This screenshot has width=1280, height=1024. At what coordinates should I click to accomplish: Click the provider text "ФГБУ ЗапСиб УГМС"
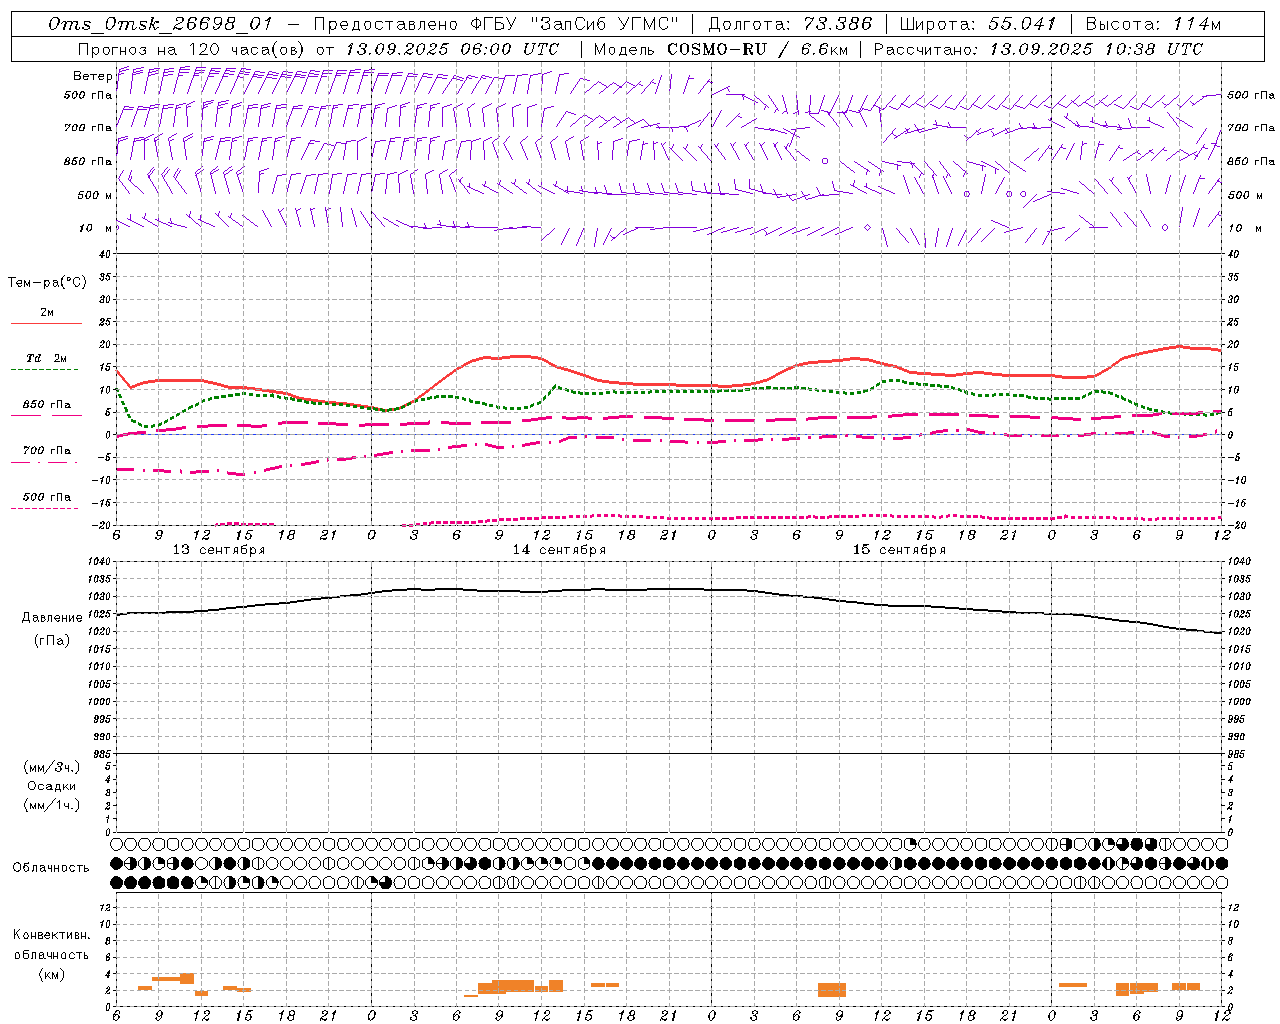click(x=575, y=24)
